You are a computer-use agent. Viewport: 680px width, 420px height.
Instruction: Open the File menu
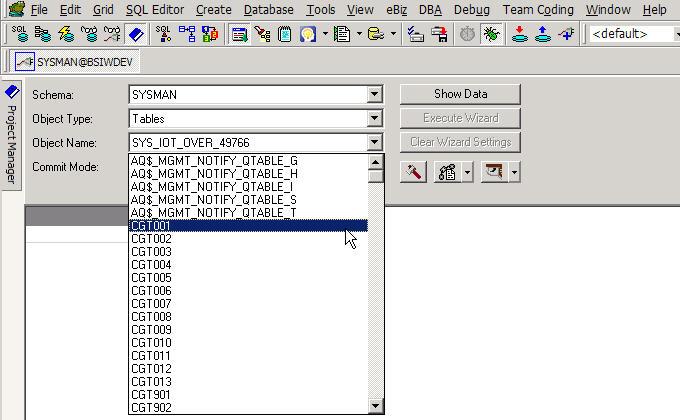[x=39, y=10]
